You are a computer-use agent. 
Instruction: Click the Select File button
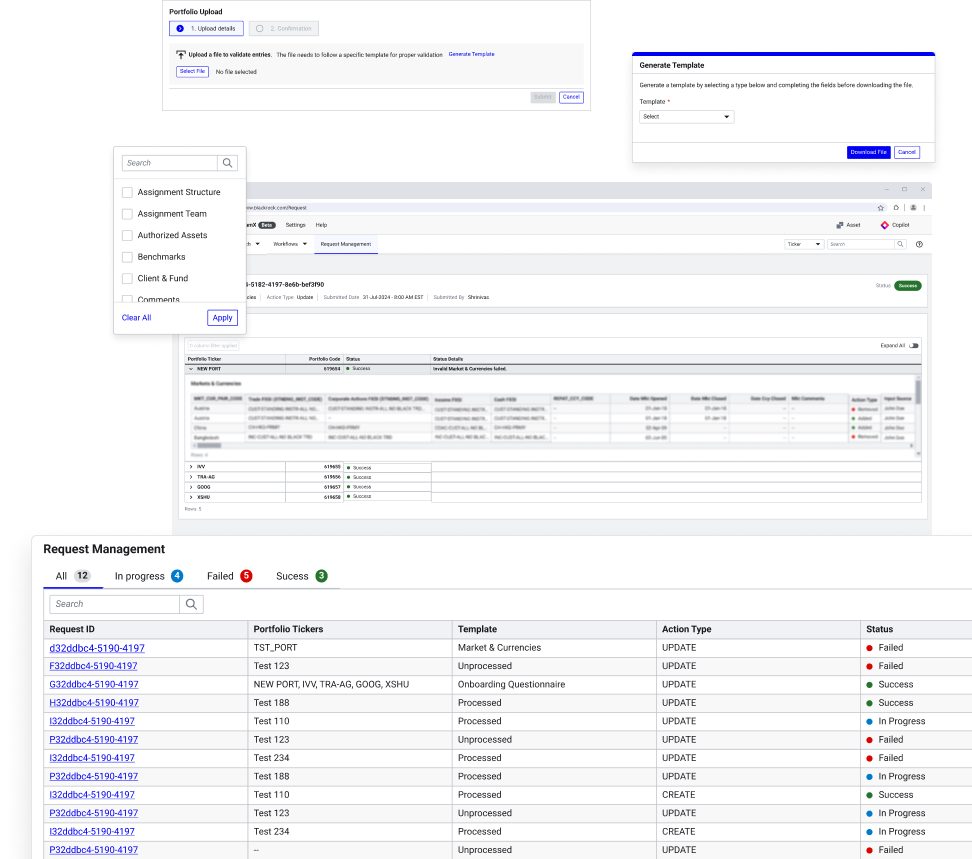[192, 71]
